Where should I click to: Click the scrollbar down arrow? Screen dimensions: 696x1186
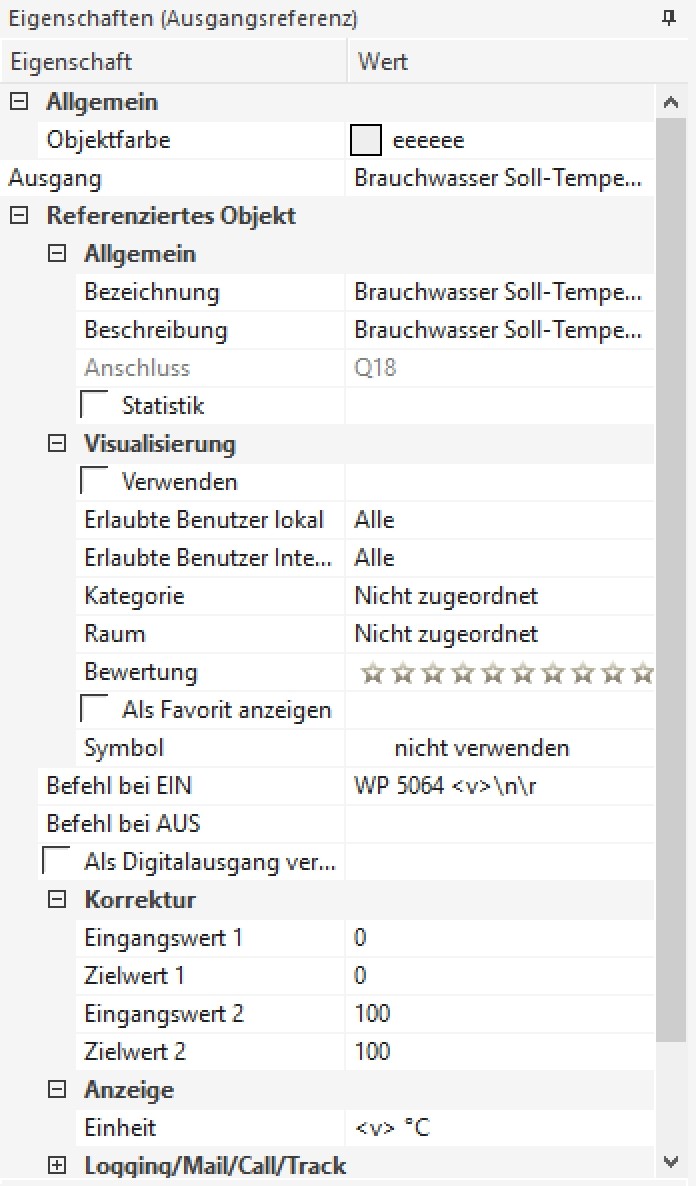(670, 1161)
